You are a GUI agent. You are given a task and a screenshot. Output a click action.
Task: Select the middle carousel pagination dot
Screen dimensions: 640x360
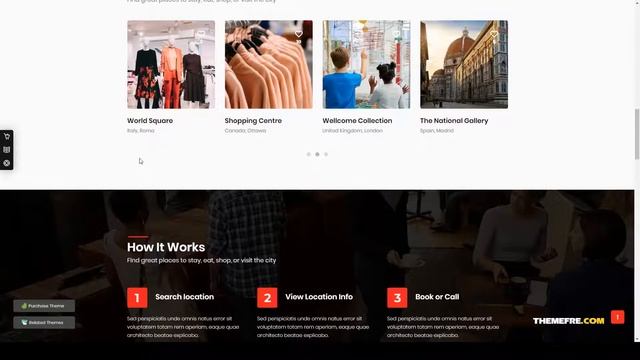pos(317,154)
